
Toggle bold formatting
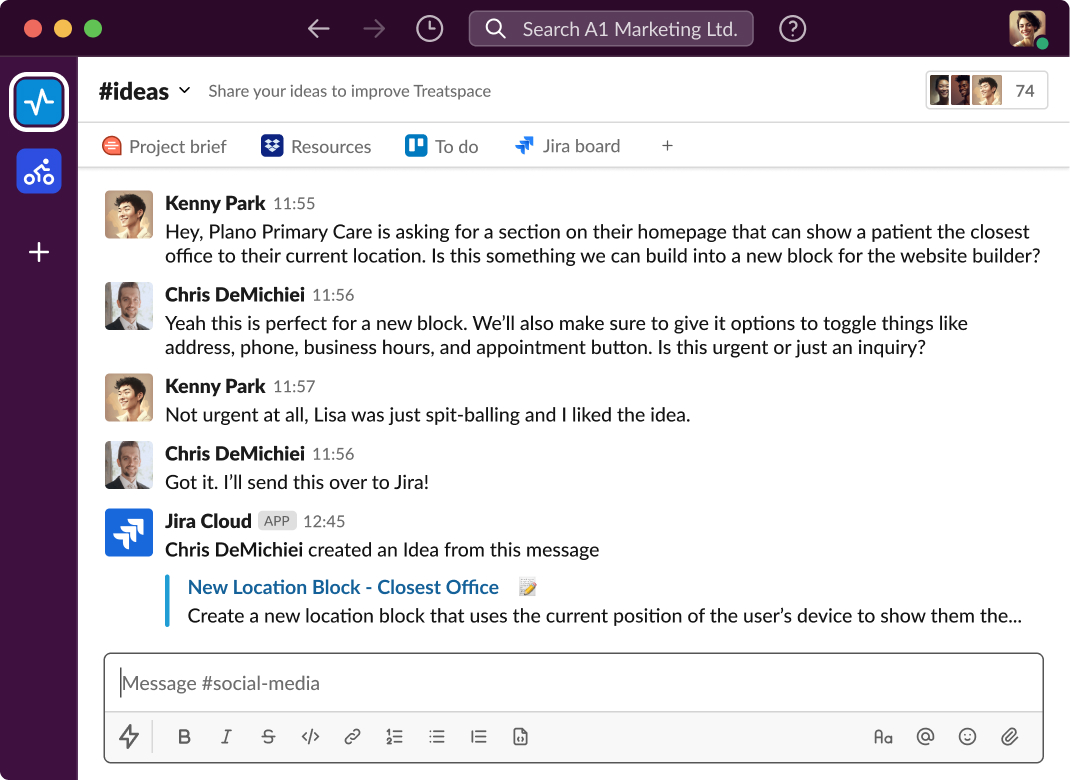184,736
